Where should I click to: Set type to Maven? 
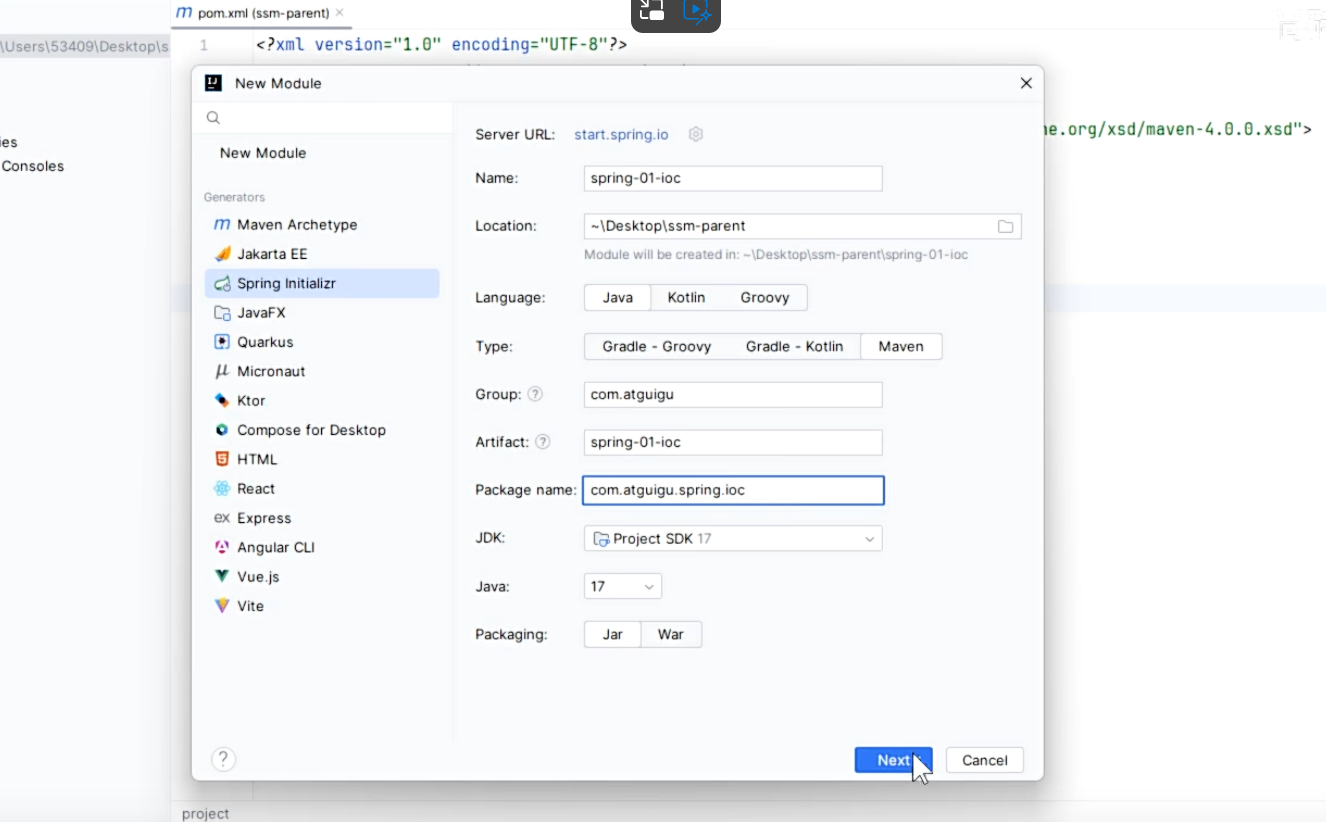coord(901,346)
